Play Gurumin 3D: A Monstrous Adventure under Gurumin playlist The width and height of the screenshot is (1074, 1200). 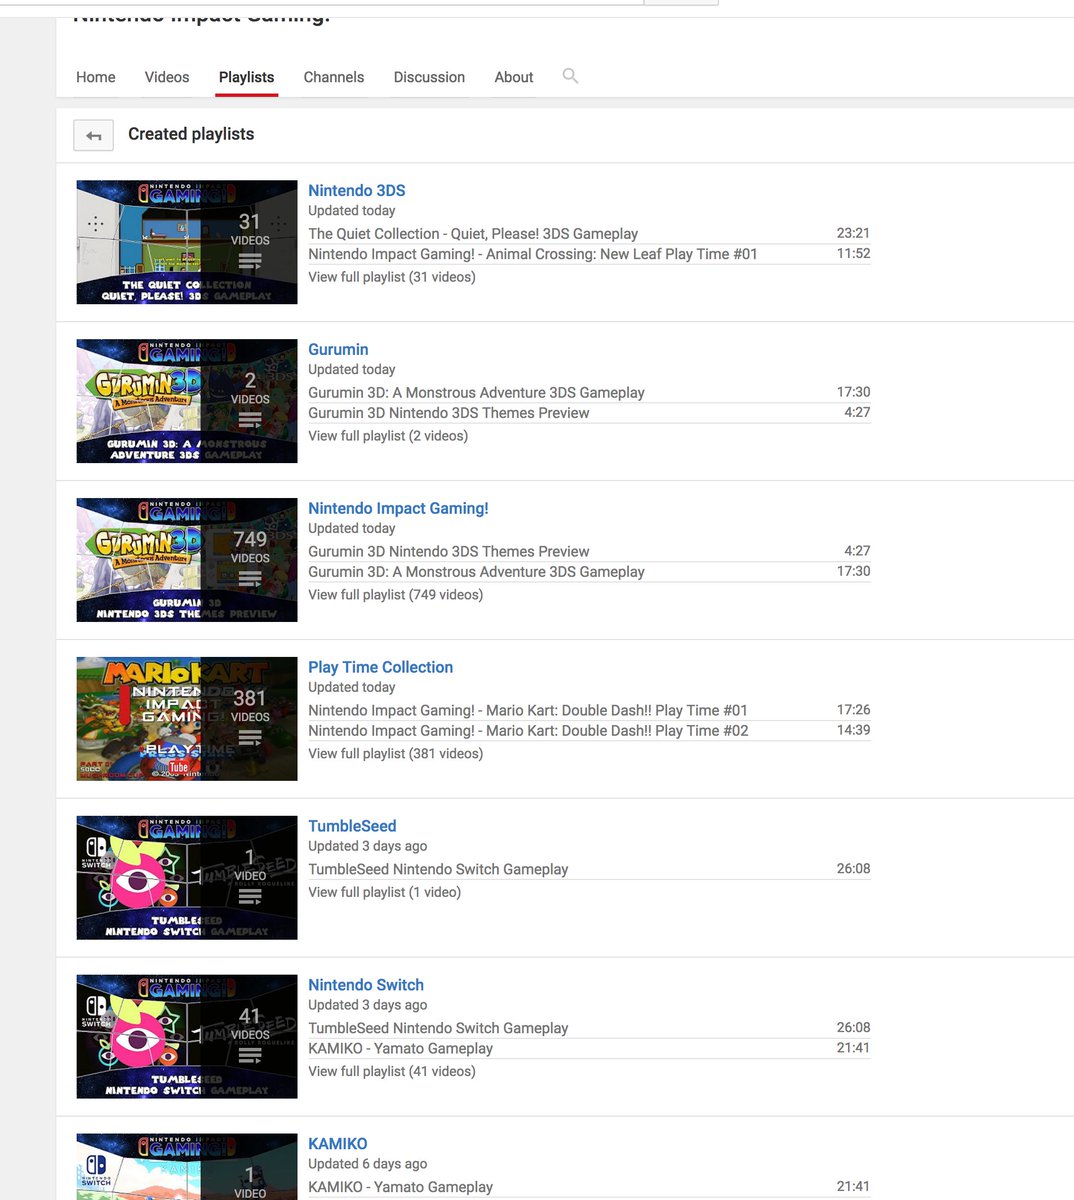(476, 393)
